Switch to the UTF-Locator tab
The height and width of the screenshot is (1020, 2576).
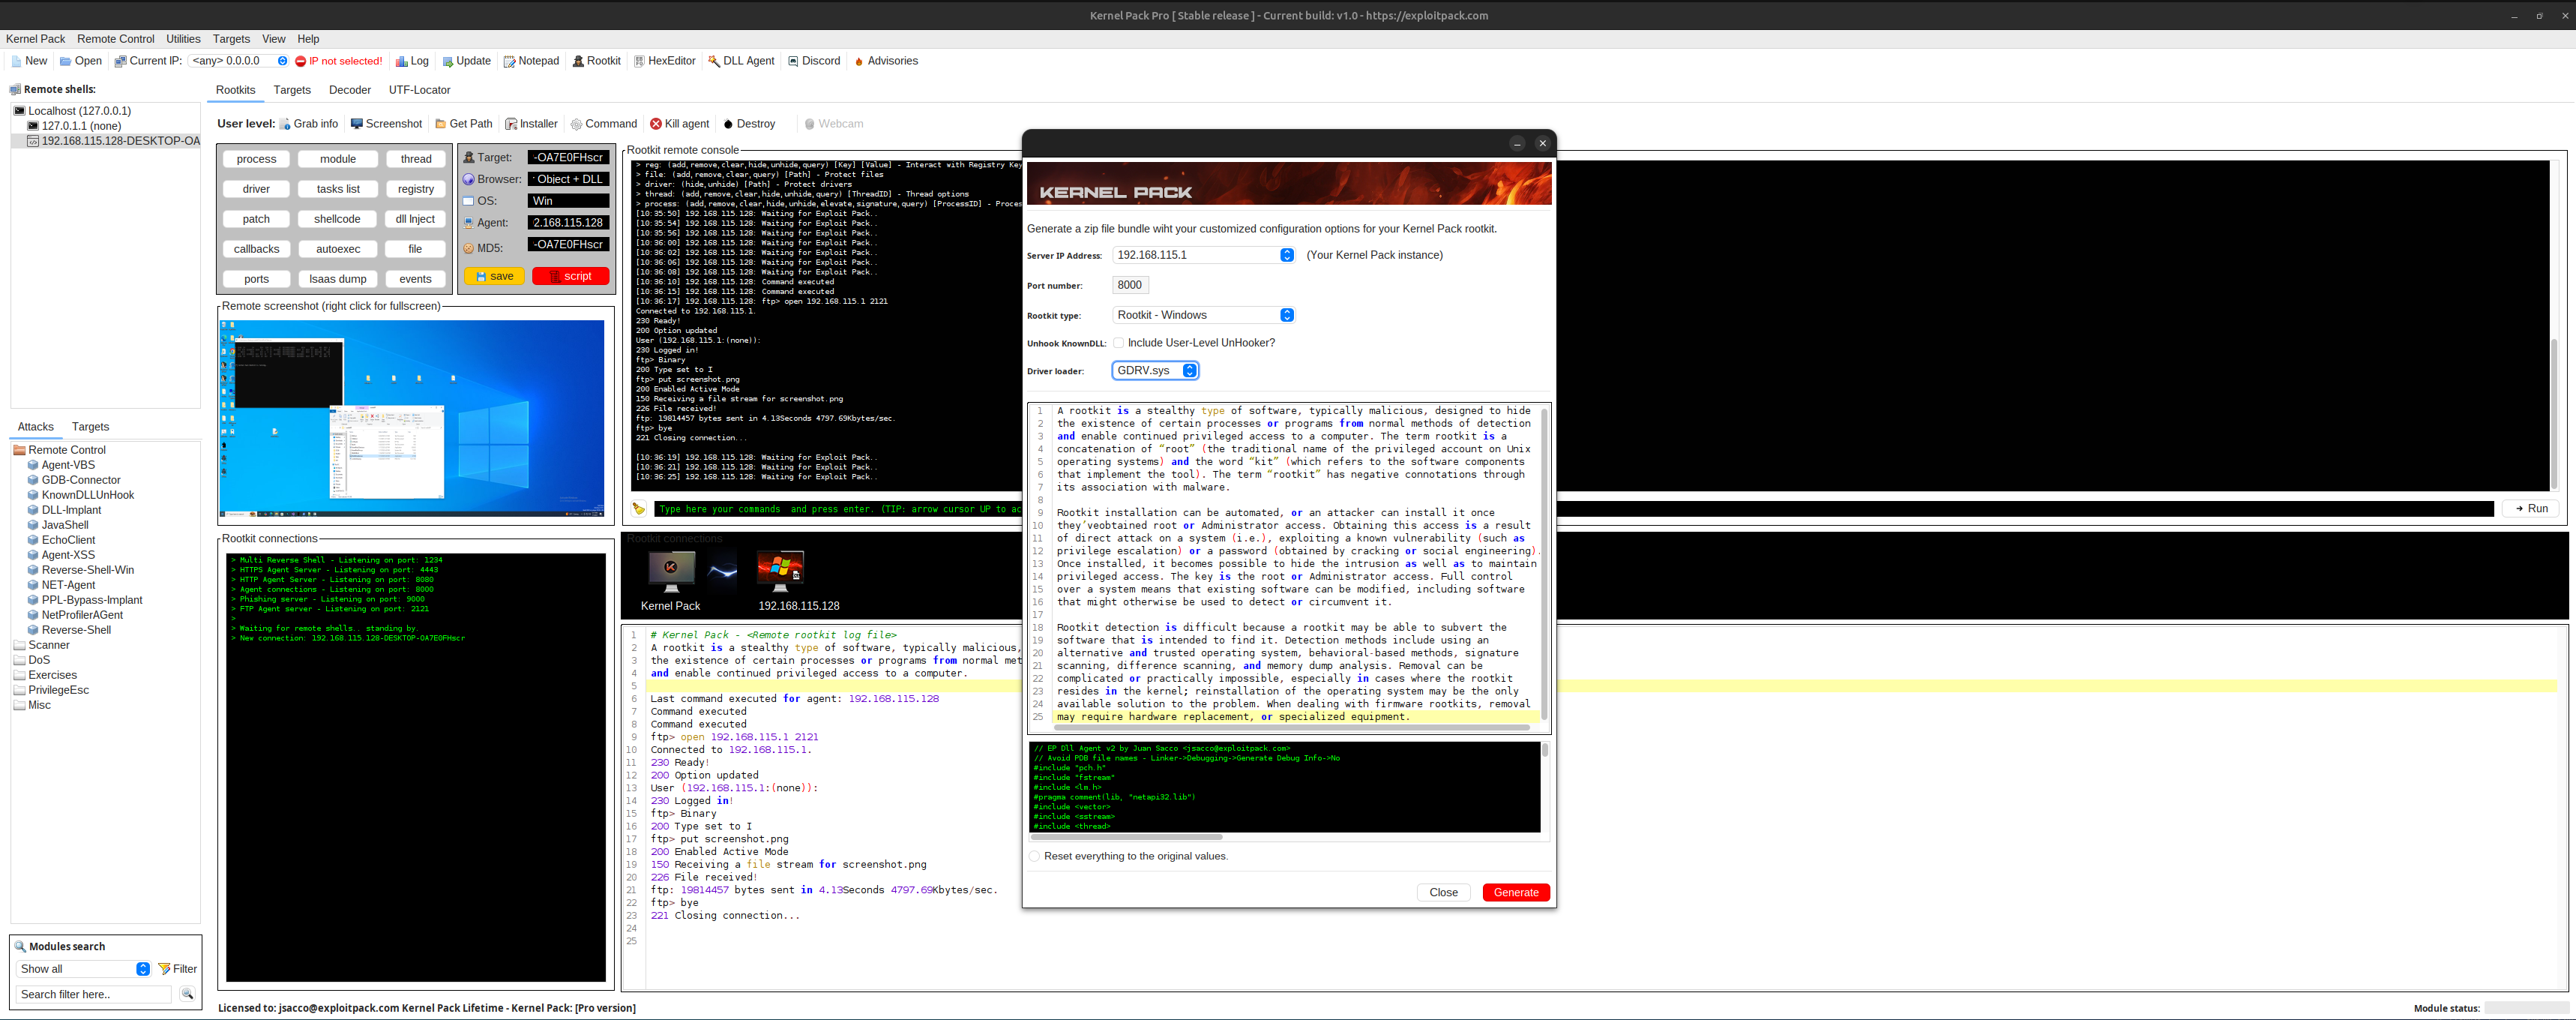tap(420, 90)
